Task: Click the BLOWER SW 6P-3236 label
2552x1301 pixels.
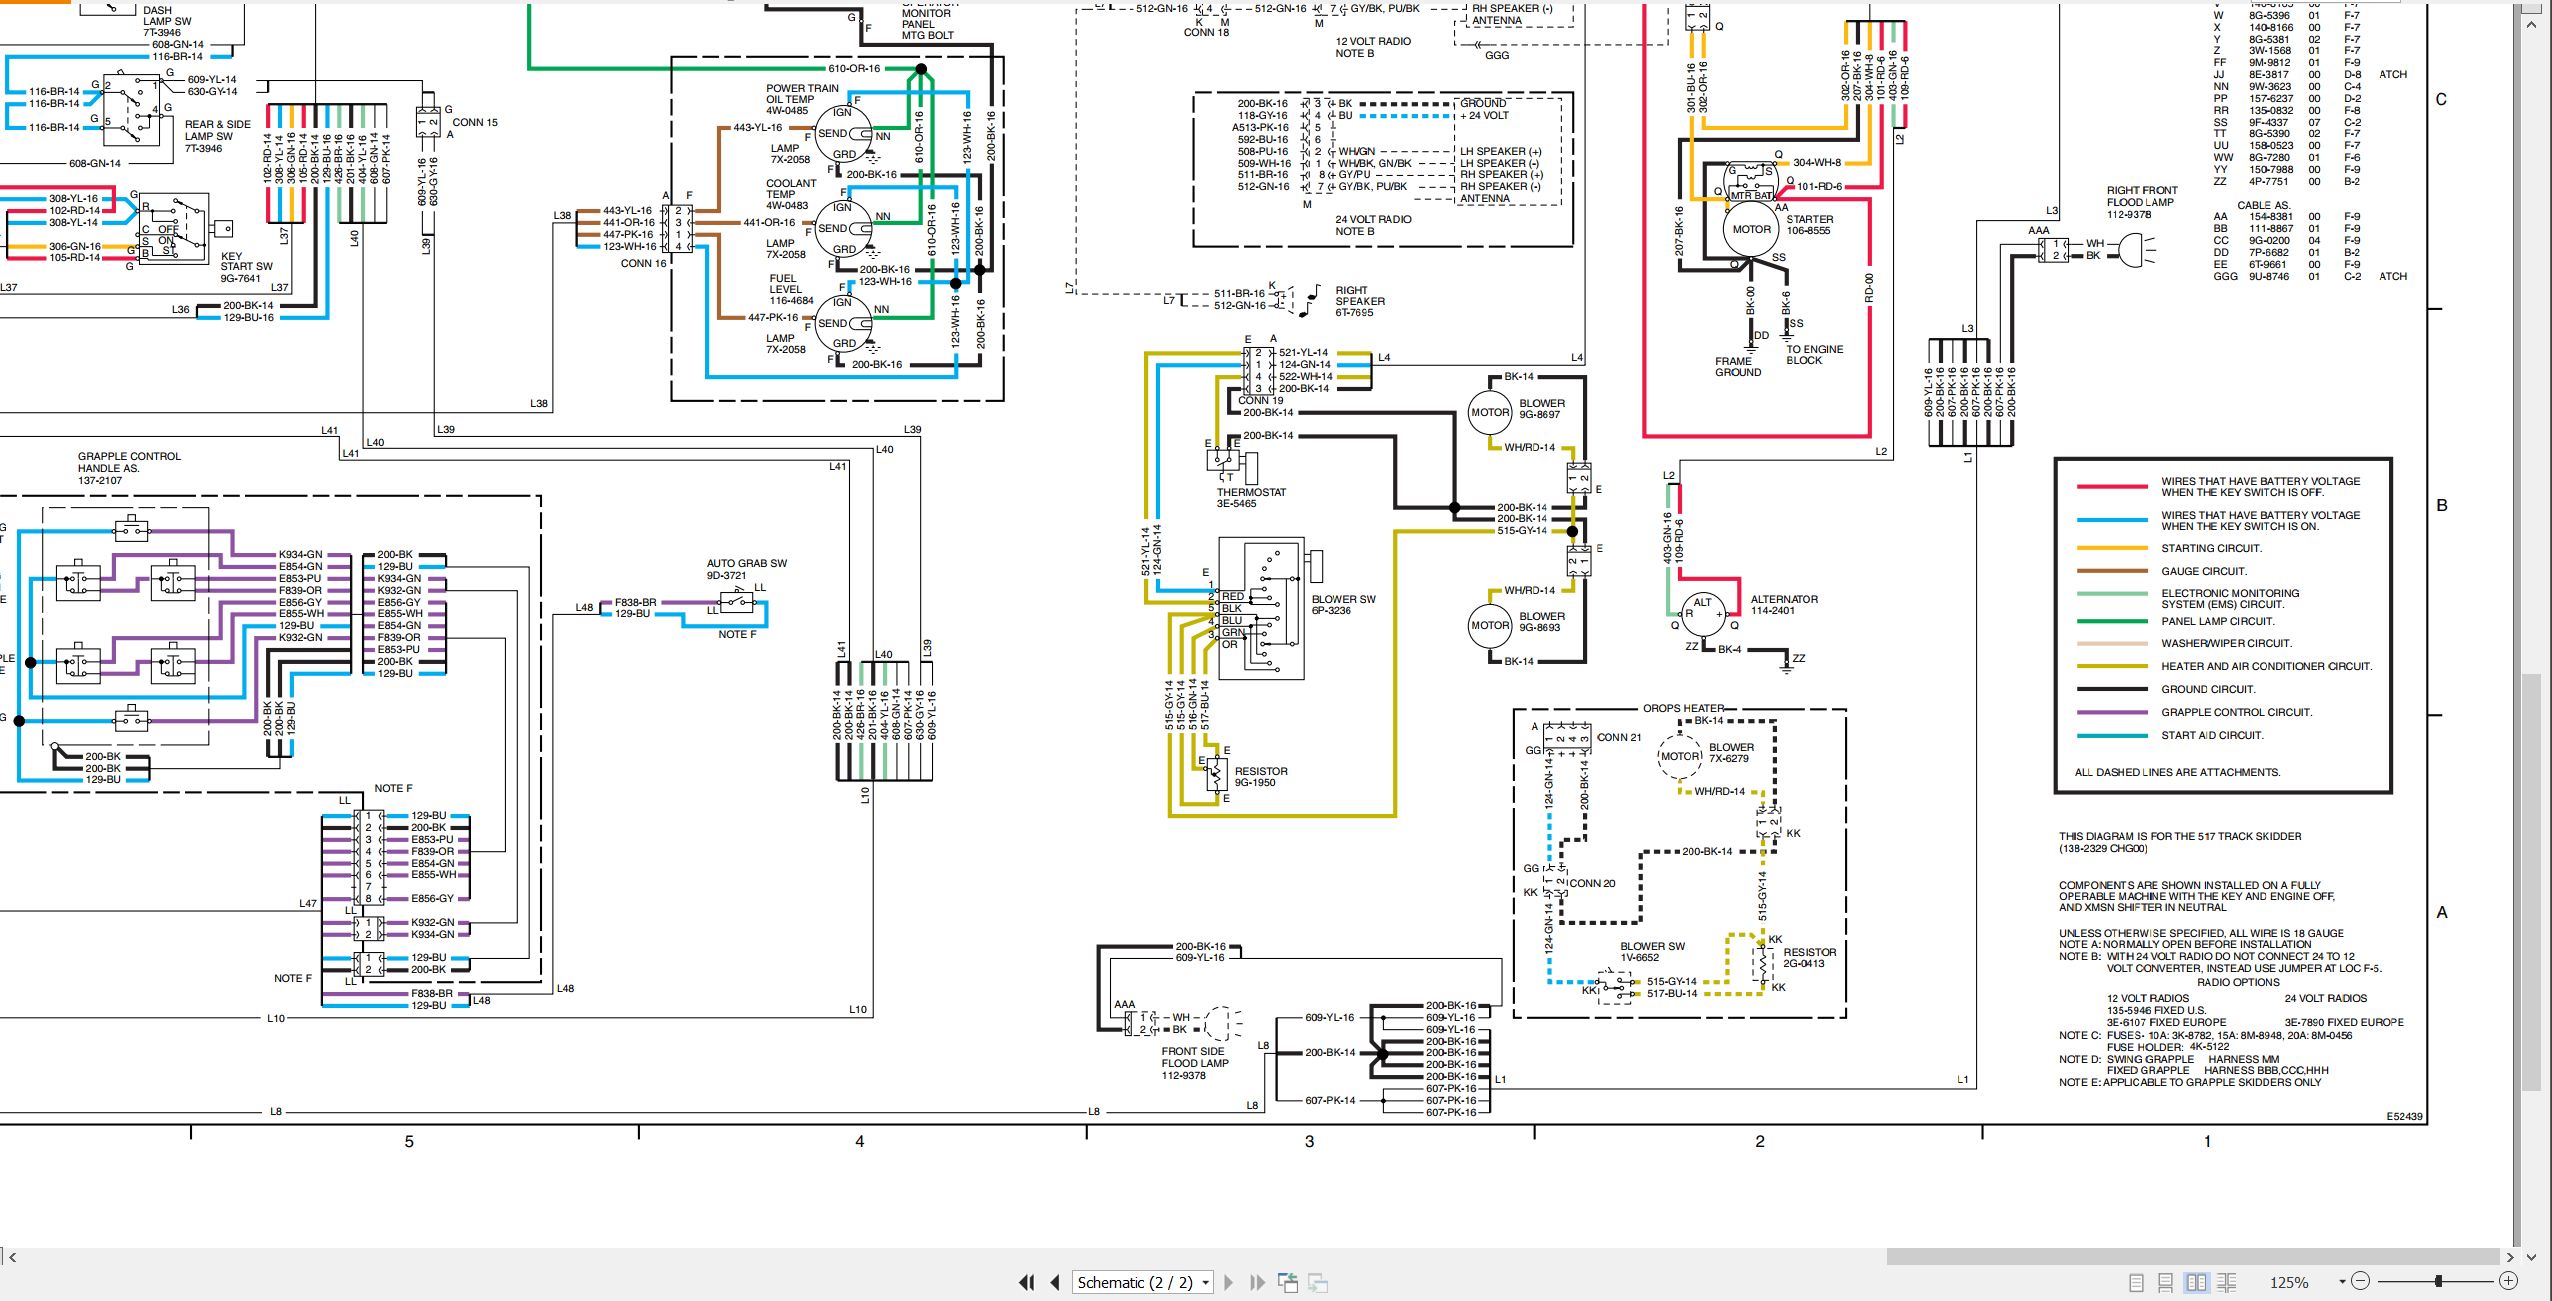Action: [1343, 605]
